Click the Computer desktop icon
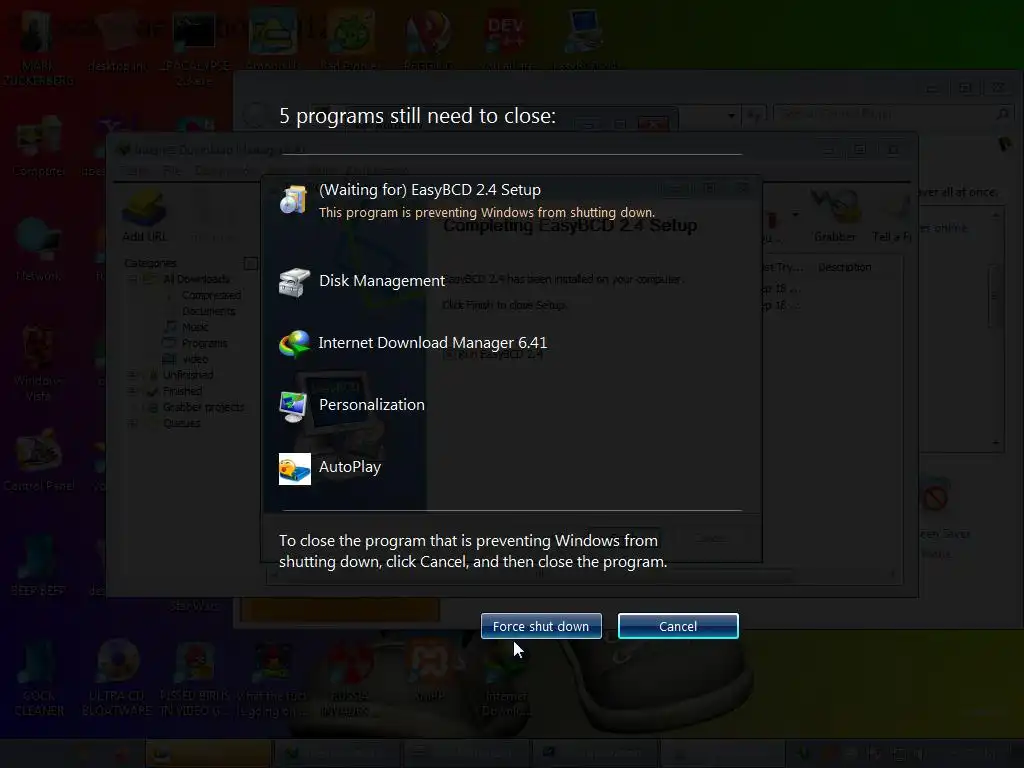Image resolution: width=1024 pixels, height=768 pixels. [x=39, y=147]
